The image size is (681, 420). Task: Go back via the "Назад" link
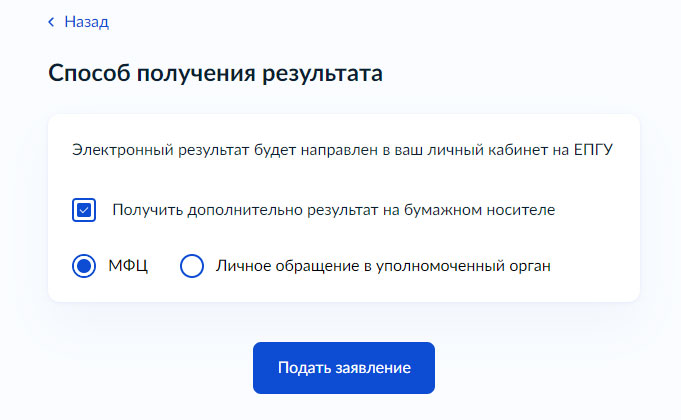(x=86, y=21)
